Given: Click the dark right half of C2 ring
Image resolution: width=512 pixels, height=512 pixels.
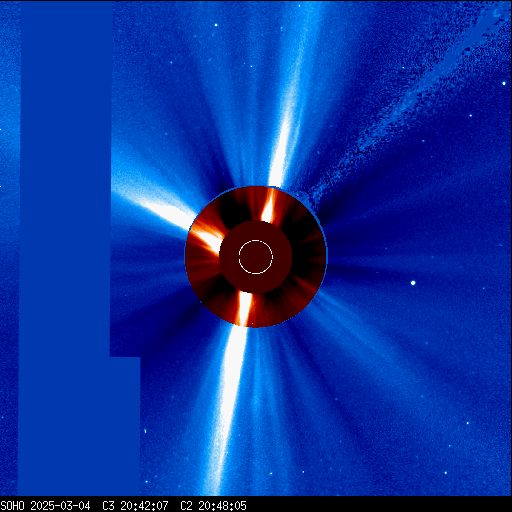Looking at the screenshot, I should point(308,257).
